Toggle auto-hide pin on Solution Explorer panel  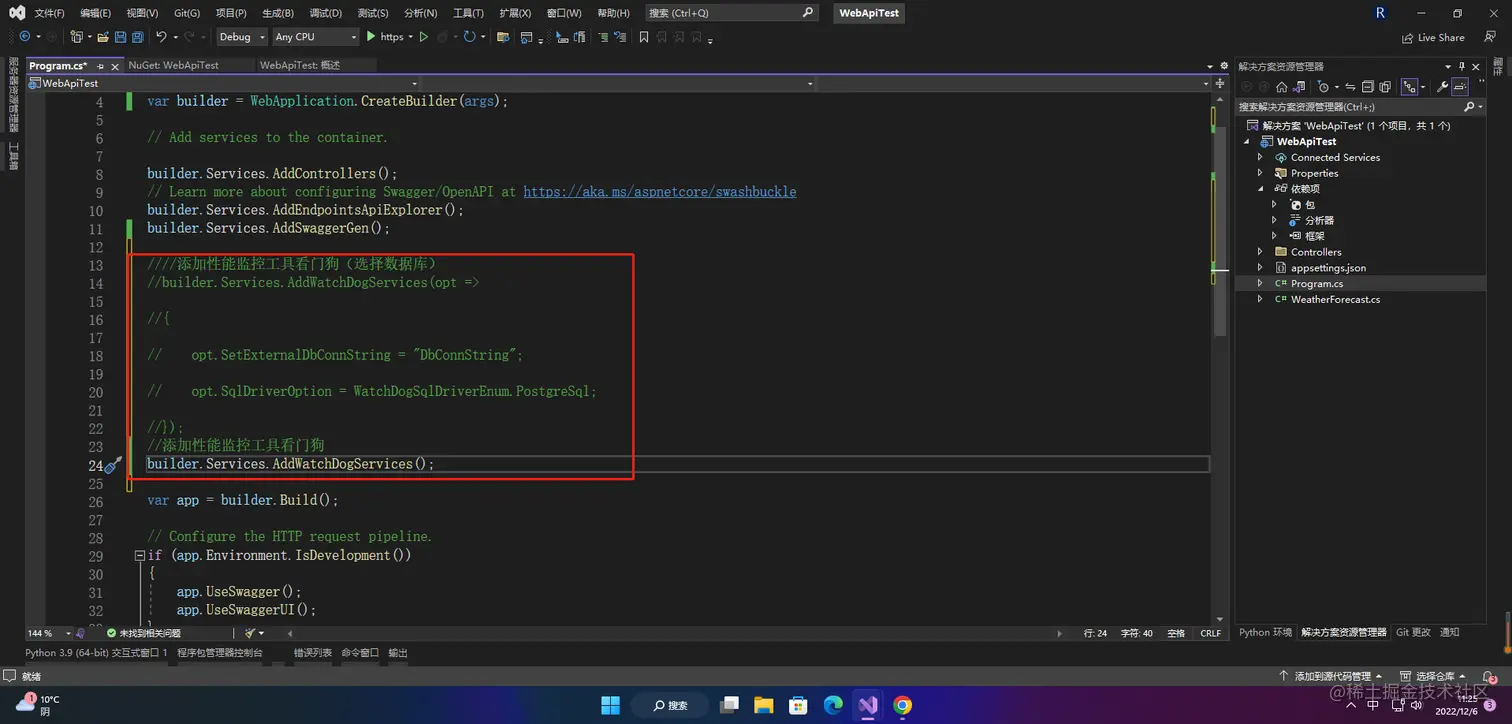(1463, 66)
